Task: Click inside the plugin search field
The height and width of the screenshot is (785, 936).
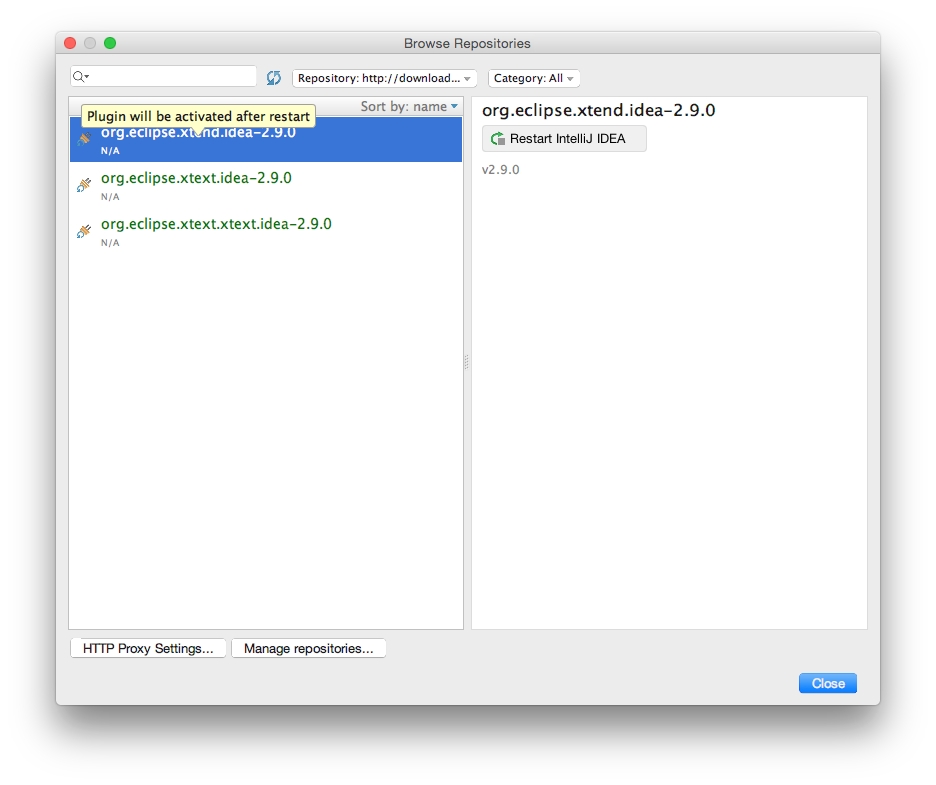Action: (x=165, y=76)
